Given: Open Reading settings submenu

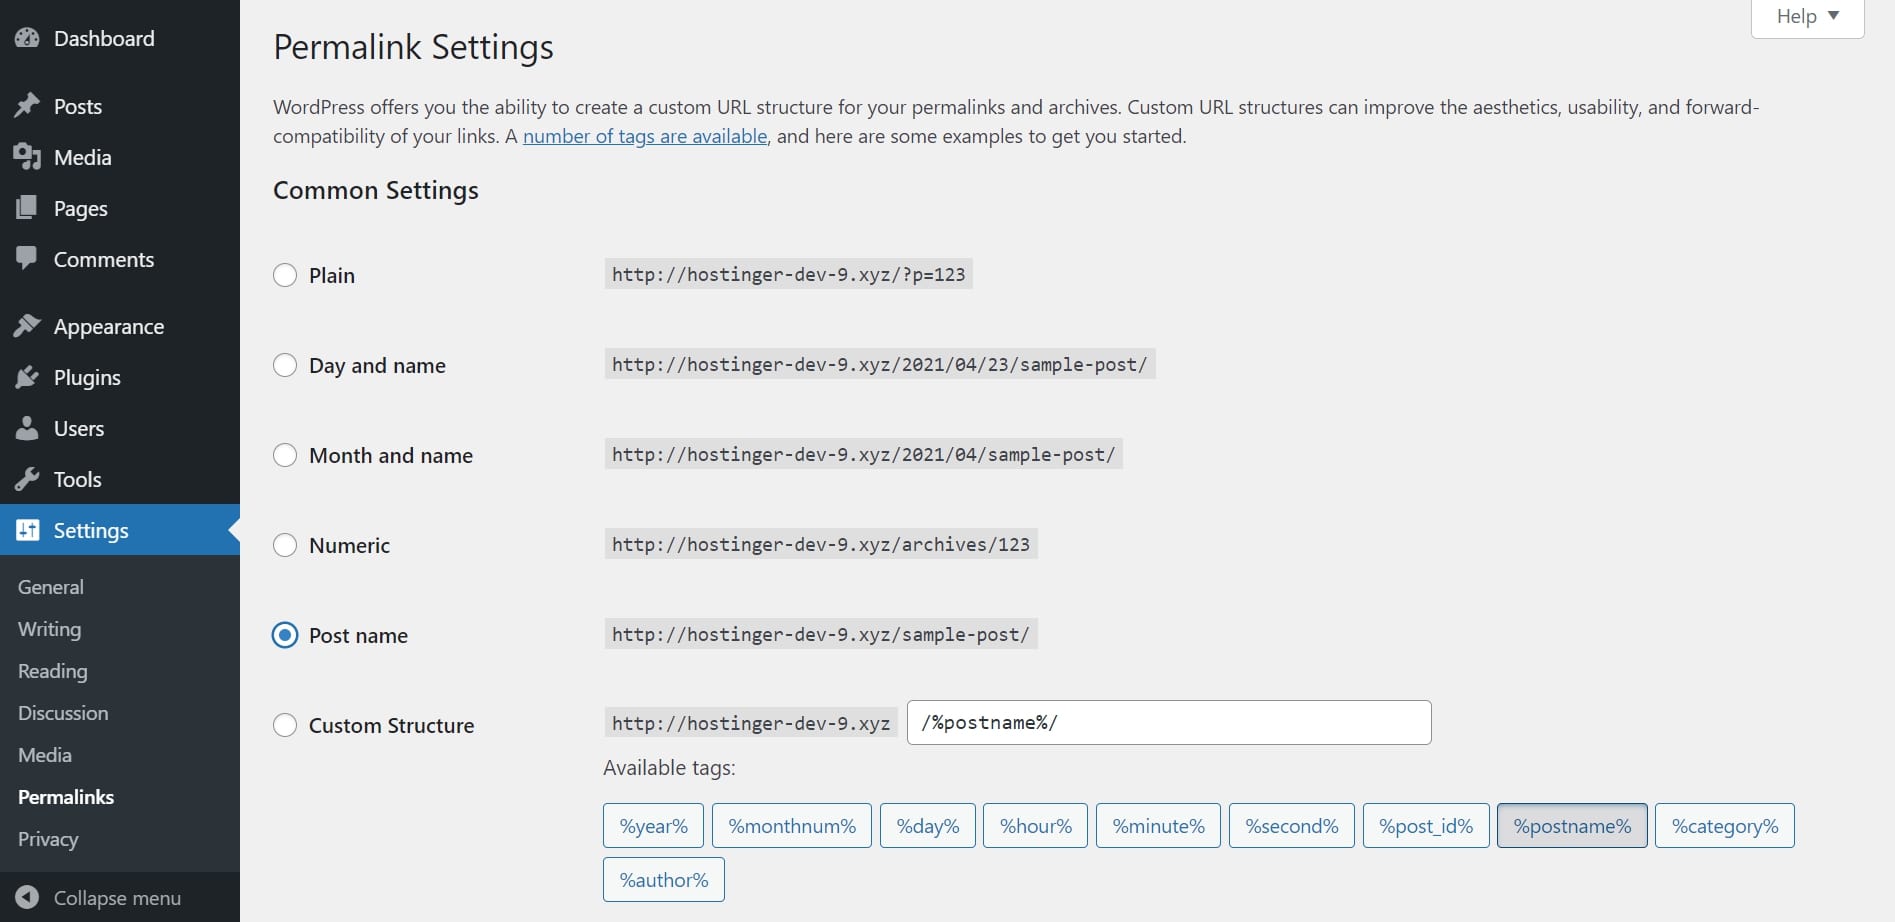Looking at the screenshot, I should (x=53, y=671).
